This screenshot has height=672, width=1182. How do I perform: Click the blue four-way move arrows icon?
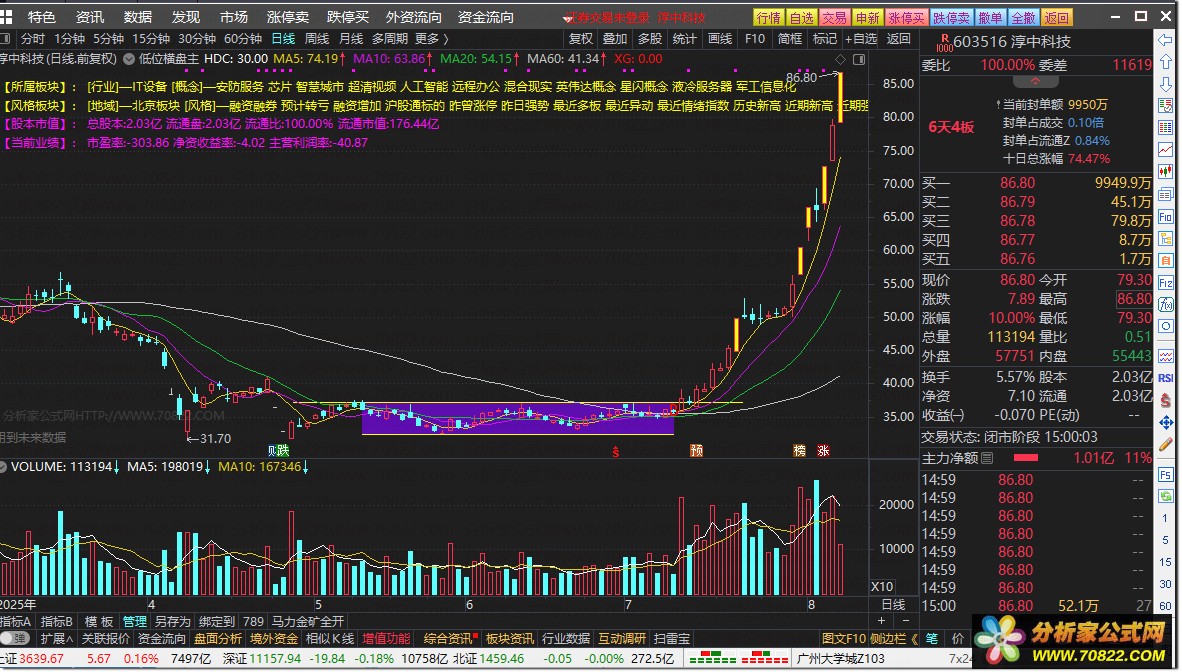[x=1165, y=422]
